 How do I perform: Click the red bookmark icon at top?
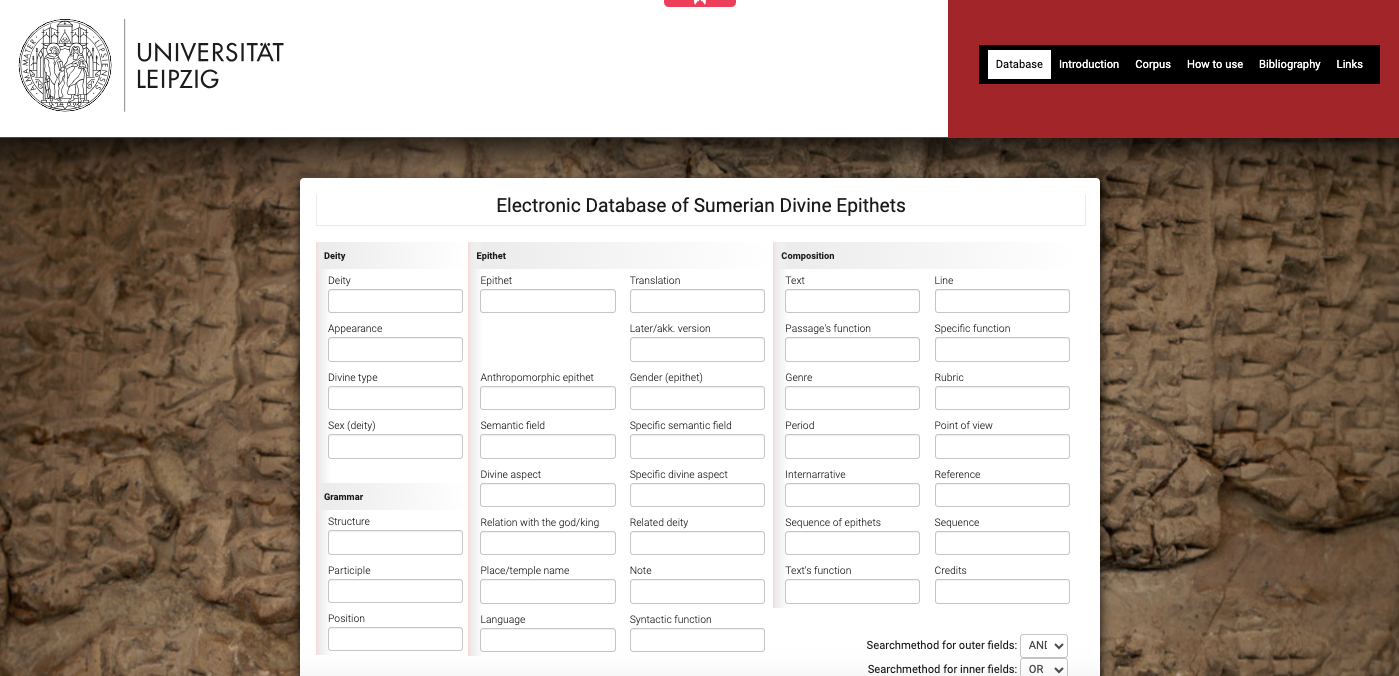[x=699, y=3]
